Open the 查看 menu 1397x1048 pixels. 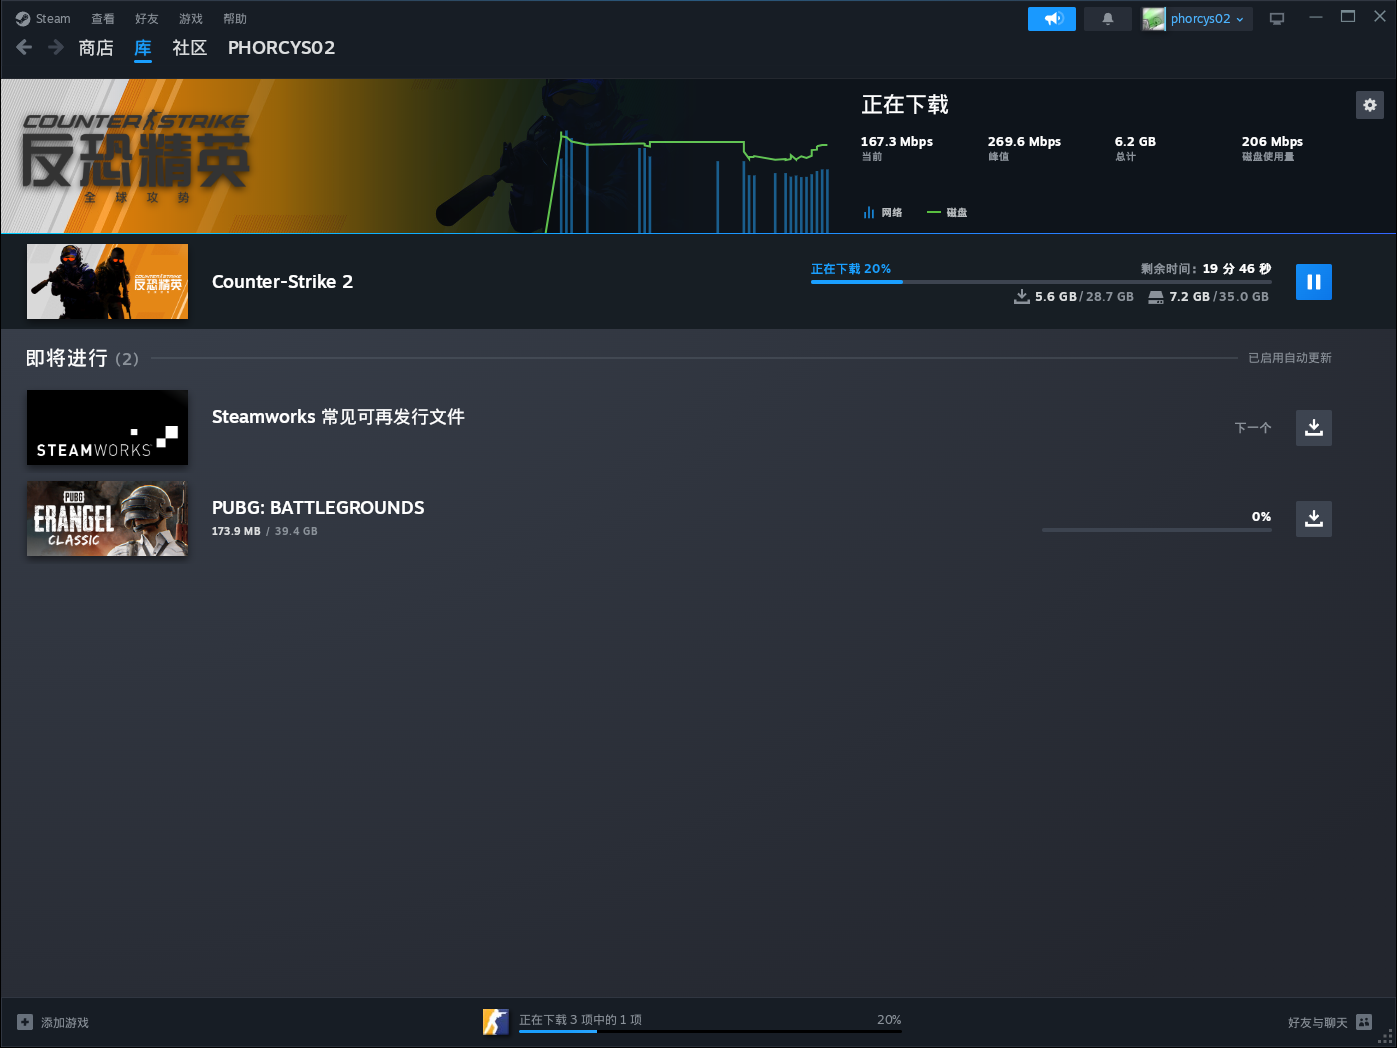coord(103,18)
